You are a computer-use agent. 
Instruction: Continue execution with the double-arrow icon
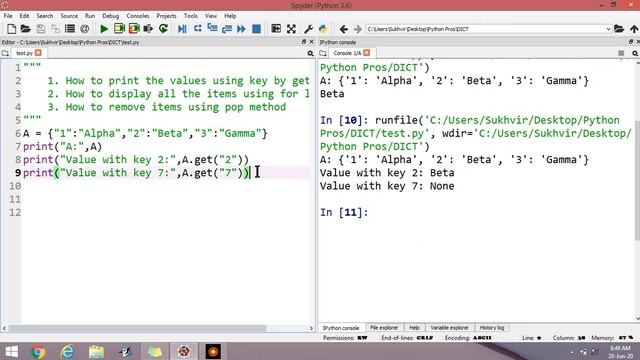241,29
